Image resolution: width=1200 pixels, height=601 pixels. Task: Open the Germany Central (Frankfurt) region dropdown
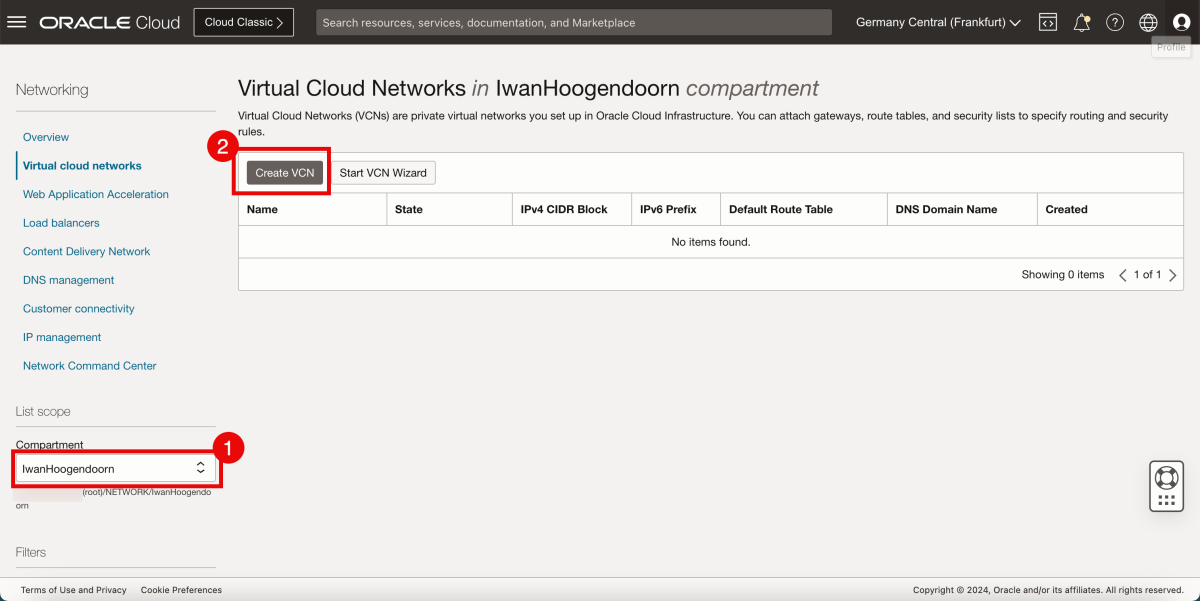pos(935,21)
